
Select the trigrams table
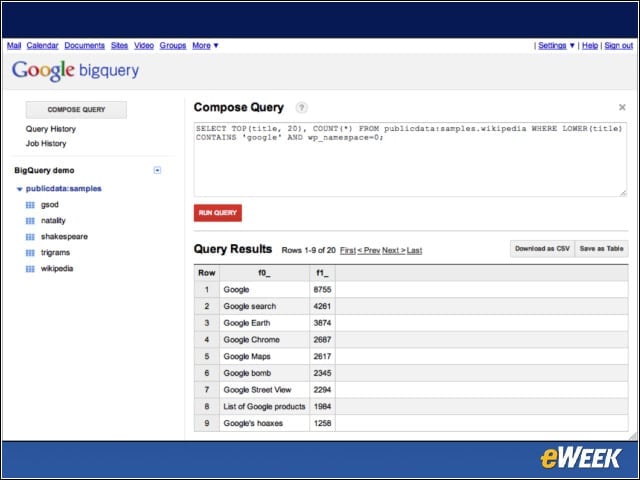pos(55,252)
